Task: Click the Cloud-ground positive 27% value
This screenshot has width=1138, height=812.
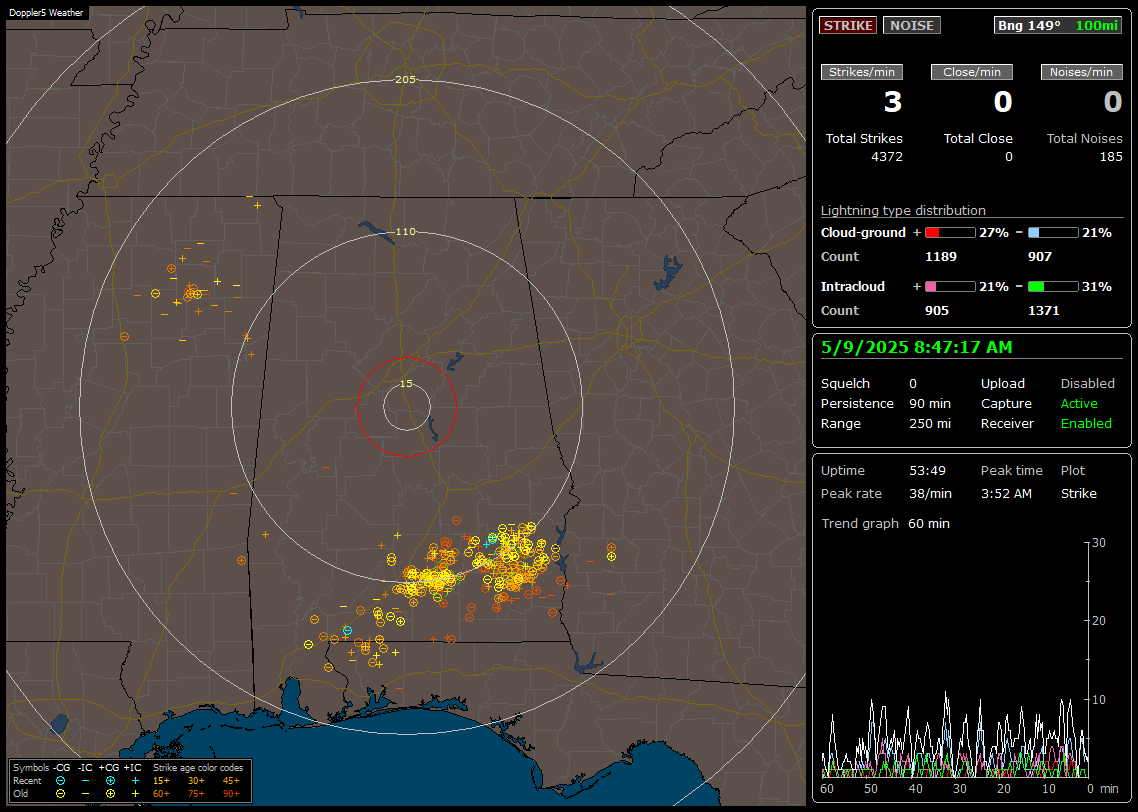Action: [x=994, y=233]
